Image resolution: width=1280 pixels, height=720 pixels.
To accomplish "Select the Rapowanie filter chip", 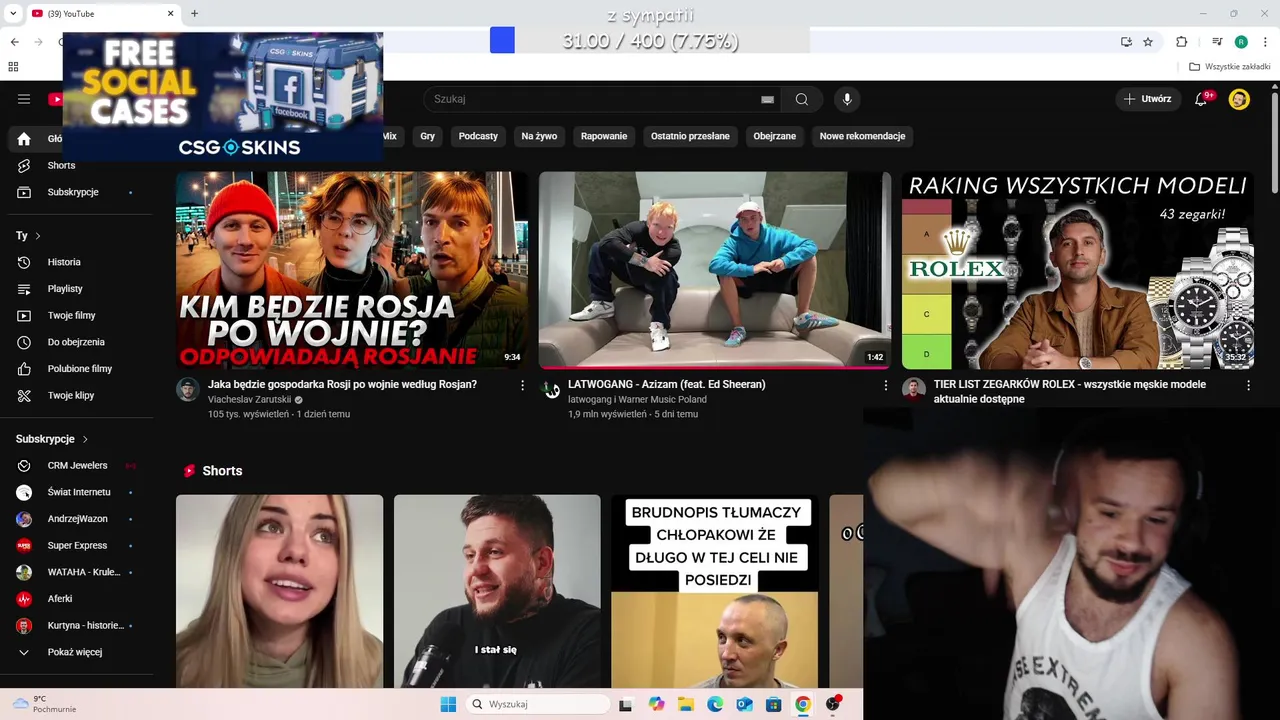I will click(x=604, y=136).
